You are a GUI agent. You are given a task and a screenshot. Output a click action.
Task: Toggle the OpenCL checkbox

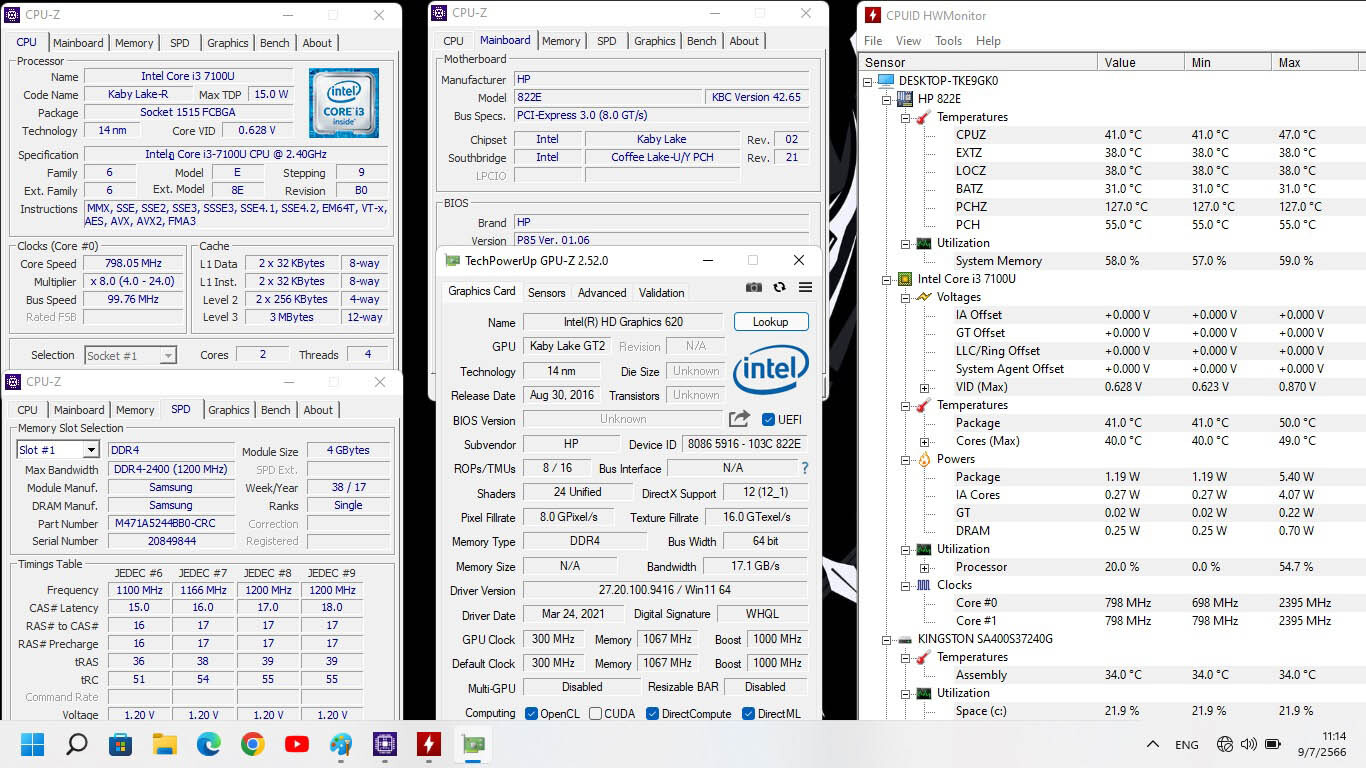(531, 713)
